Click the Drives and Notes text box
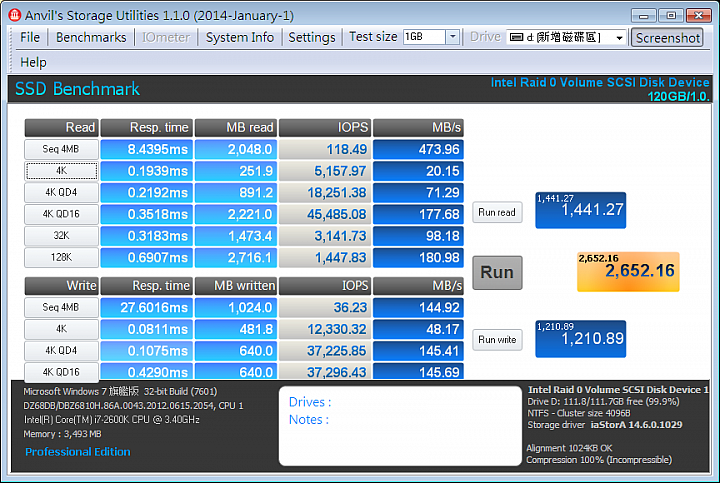Image resolution: width=720 pixels, height=483 pixels. [400, 426]
